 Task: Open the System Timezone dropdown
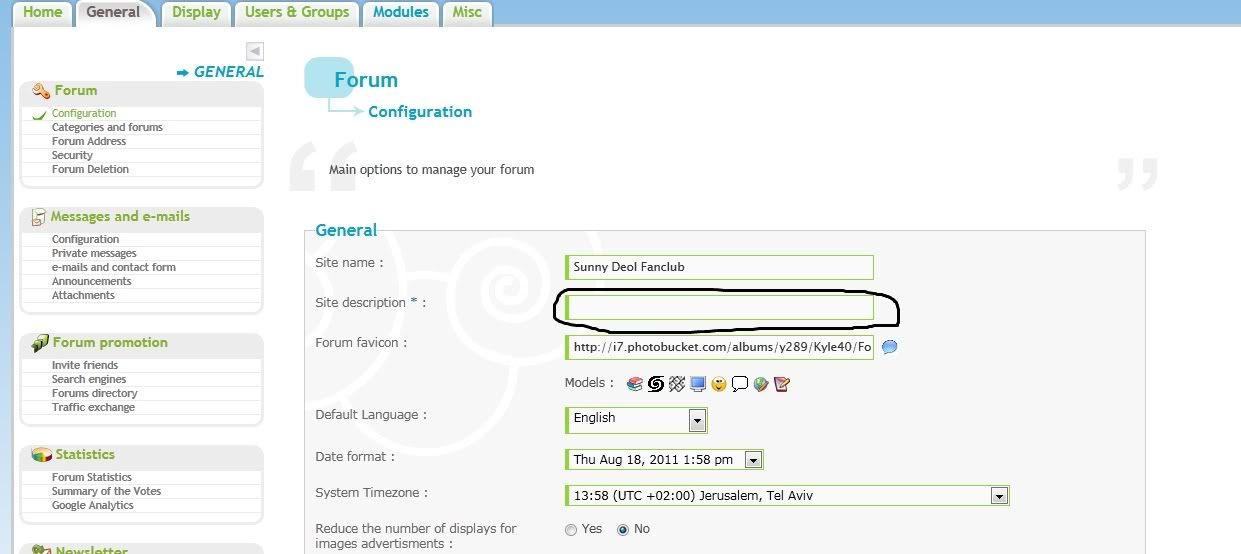click(787, 496)
